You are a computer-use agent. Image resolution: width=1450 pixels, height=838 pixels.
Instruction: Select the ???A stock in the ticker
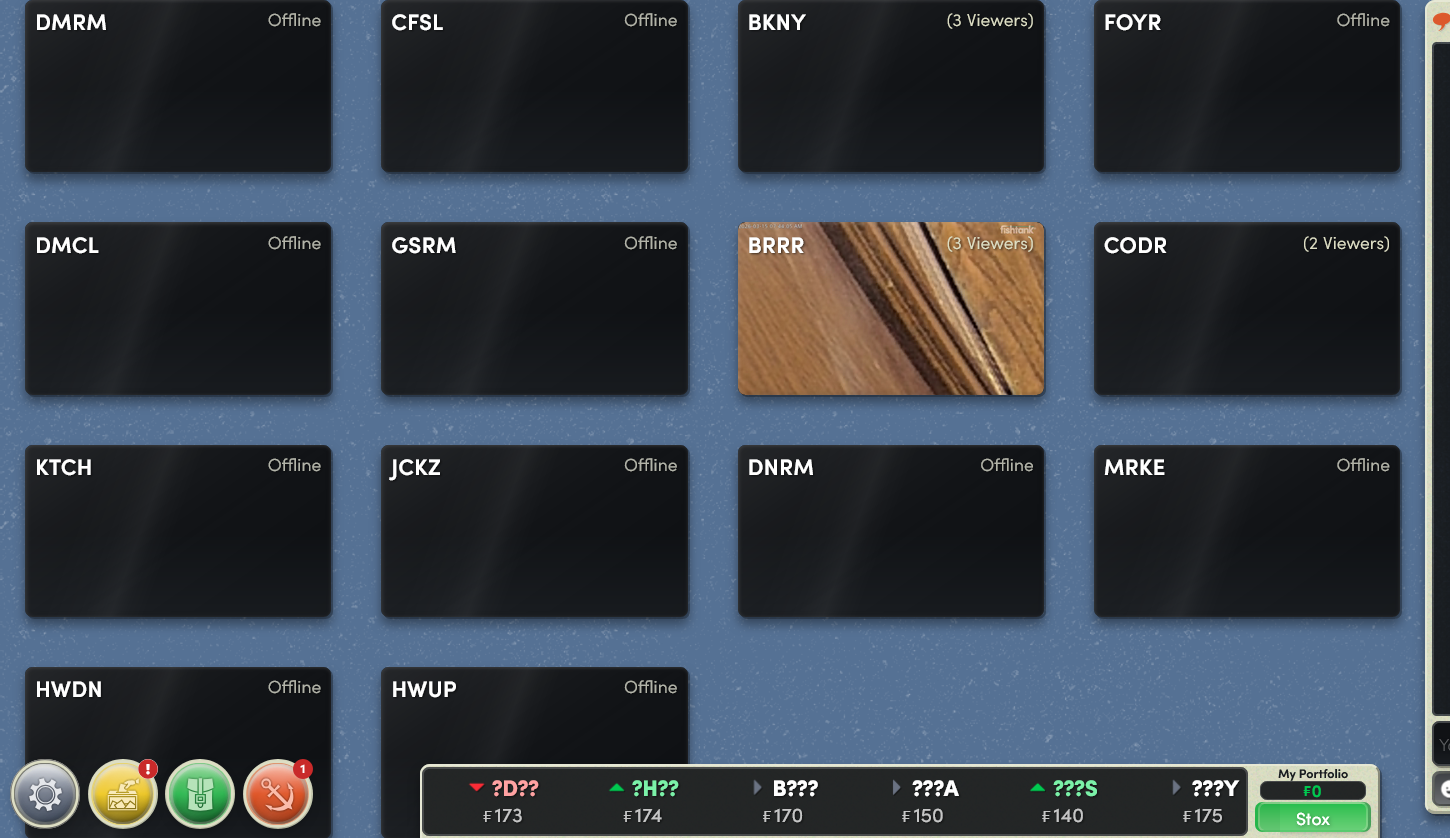[924, 801]
